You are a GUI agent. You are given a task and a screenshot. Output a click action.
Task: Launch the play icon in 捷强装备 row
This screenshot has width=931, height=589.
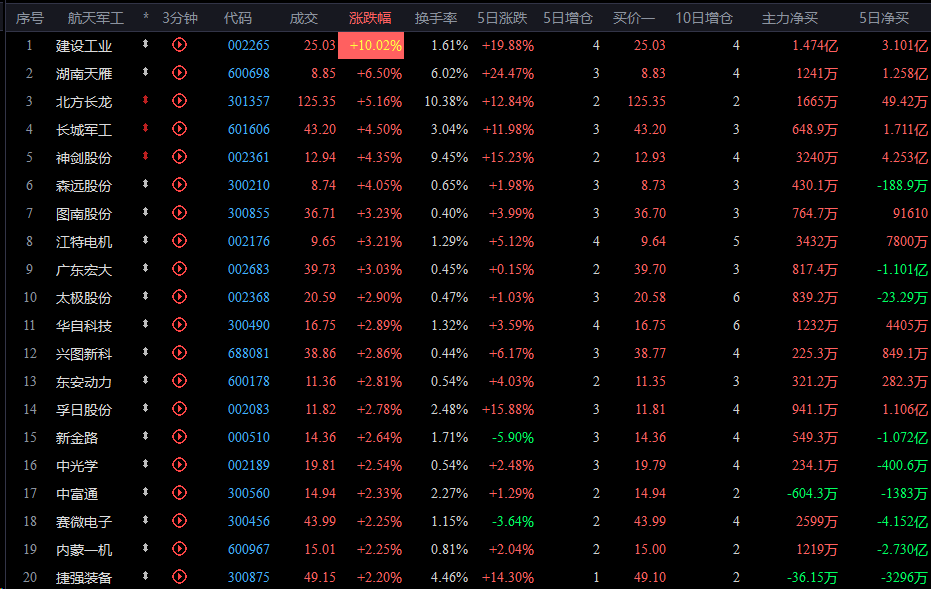point(179,577)
